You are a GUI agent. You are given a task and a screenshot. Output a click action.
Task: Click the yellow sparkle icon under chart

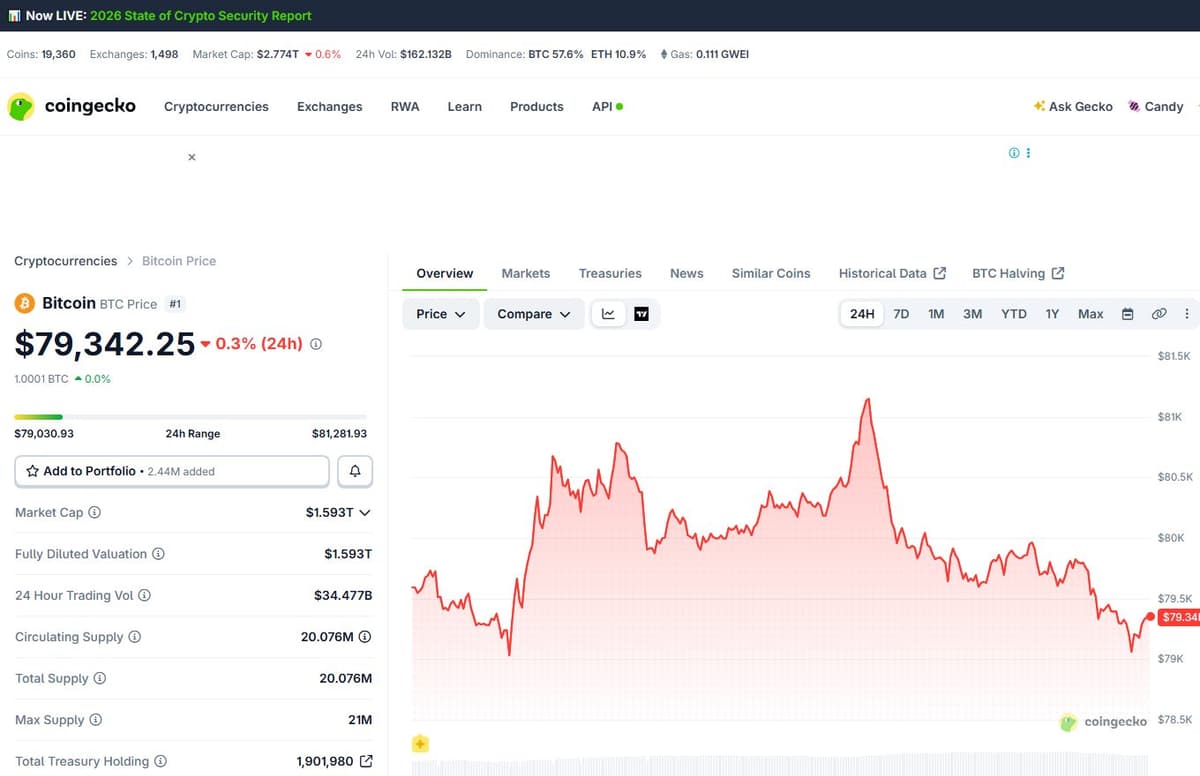tap(420, 743)
